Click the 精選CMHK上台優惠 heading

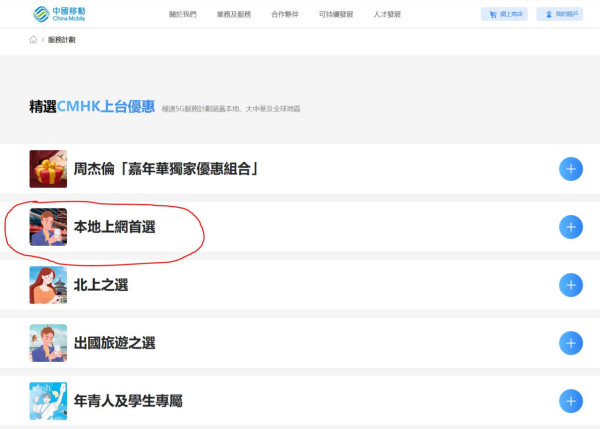(92, 106)
